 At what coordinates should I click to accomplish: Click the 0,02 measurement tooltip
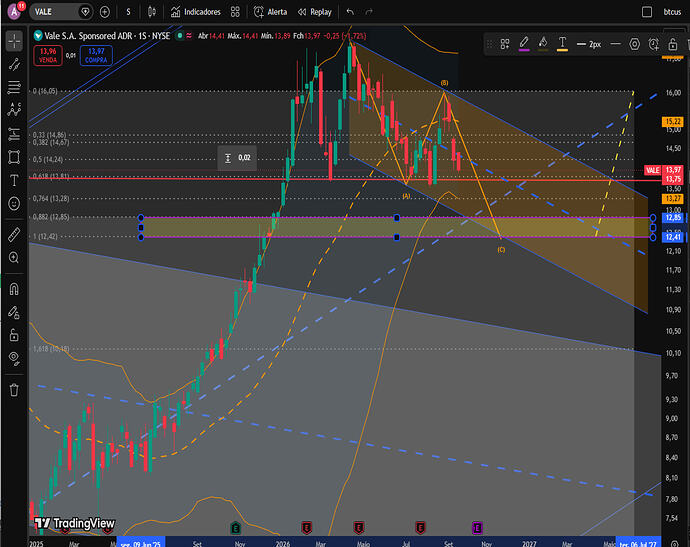coord(238,158)
